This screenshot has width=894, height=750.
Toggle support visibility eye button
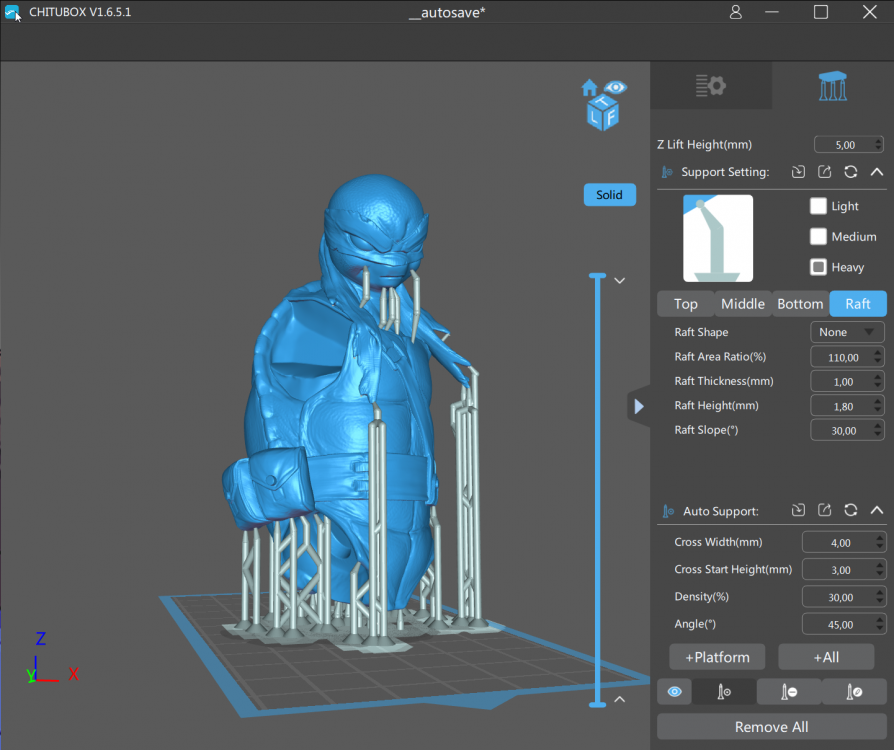[674, 692]
